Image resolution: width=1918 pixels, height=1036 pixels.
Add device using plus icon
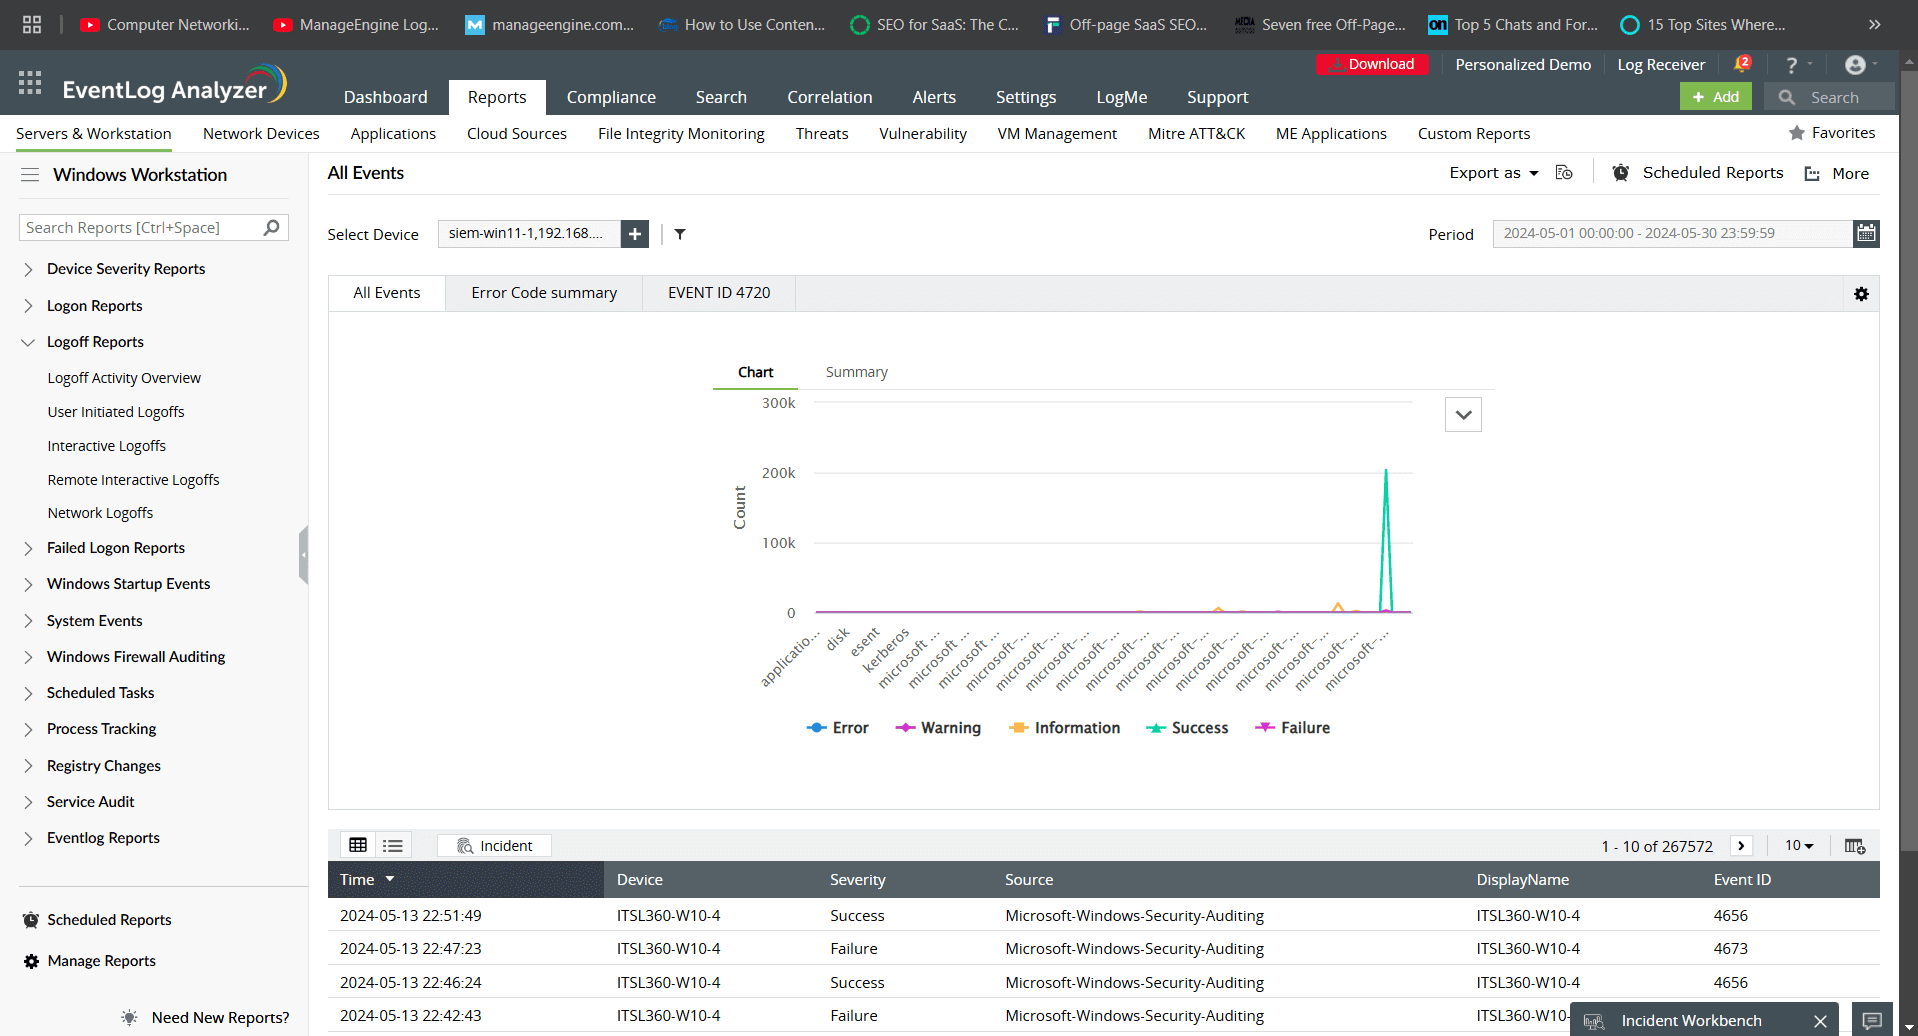[635, 234]
